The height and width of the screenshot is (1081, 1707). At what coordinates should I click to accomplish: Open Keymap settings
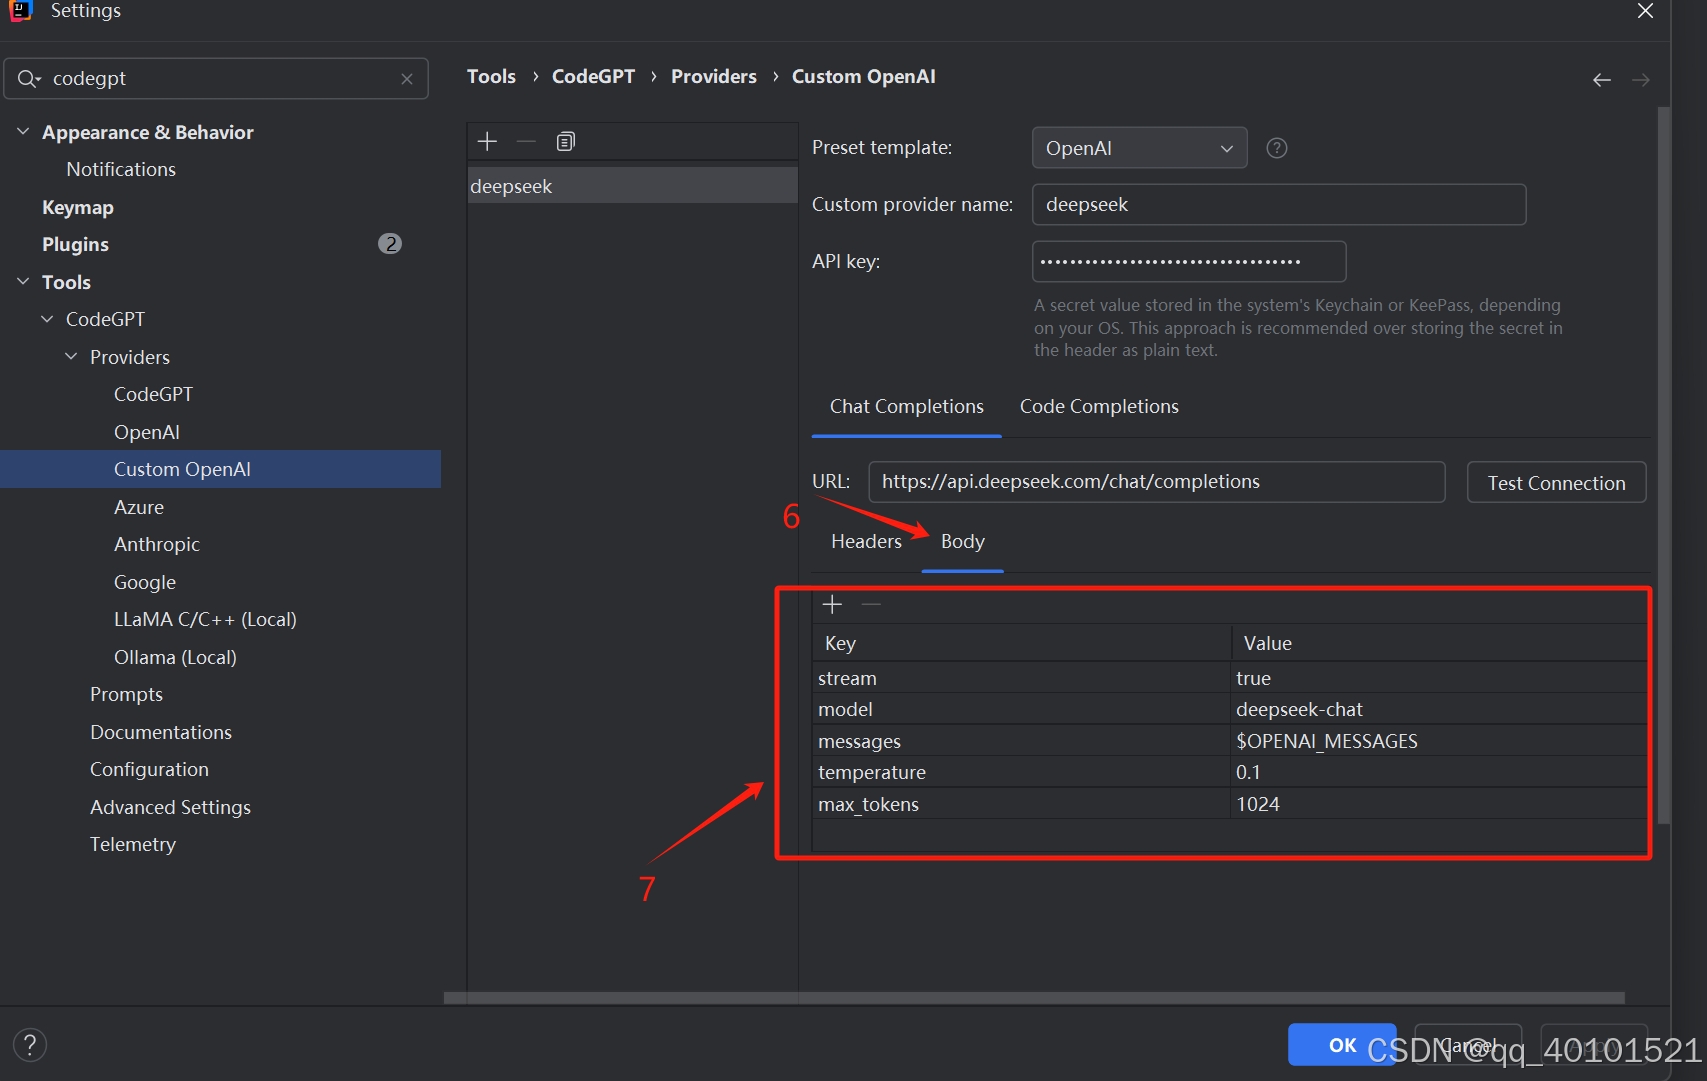[x=78, y=207]
